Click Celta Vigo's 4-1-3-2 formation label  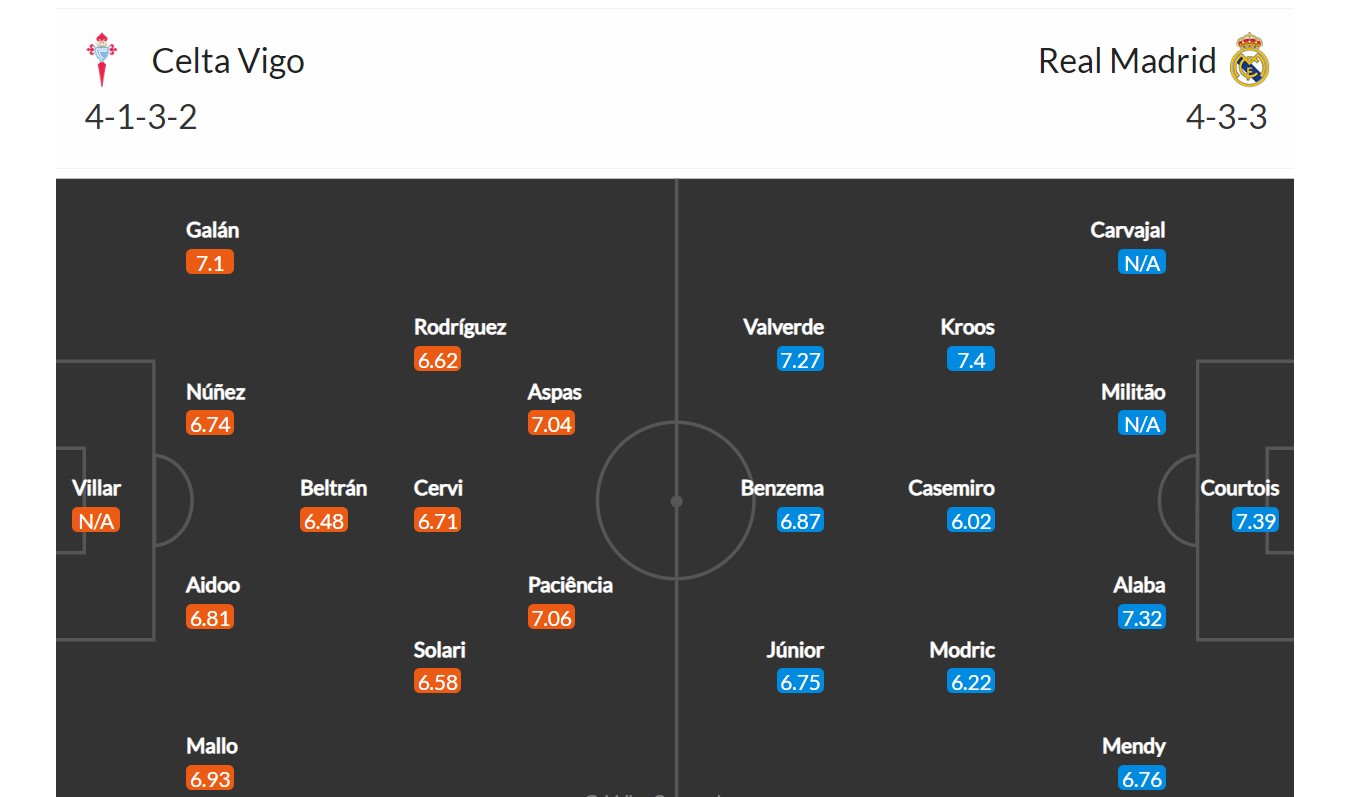(x=141, y=117)
